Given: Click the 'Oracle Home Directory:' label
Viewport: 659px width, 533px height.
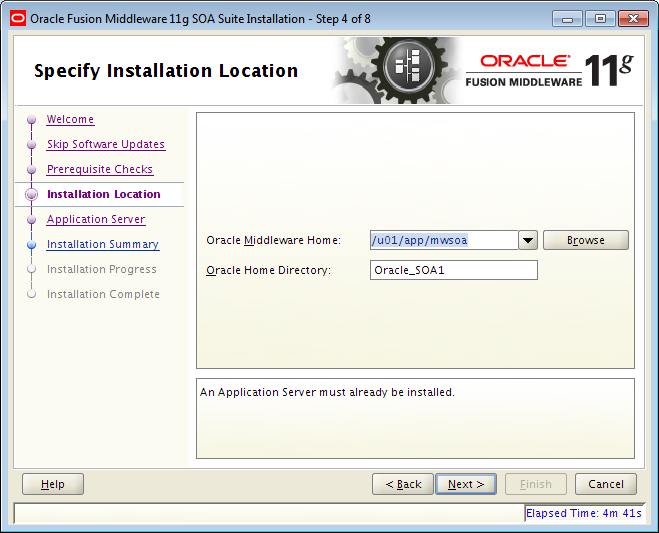Looking at the screenshot, I should (269, 270).
